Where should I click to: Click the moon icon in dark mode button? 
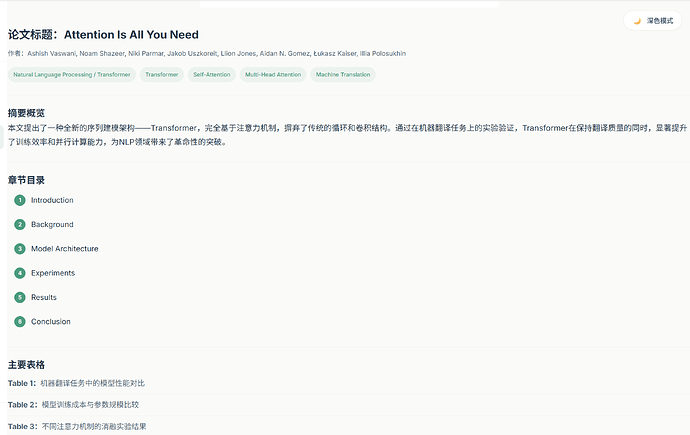637,21
